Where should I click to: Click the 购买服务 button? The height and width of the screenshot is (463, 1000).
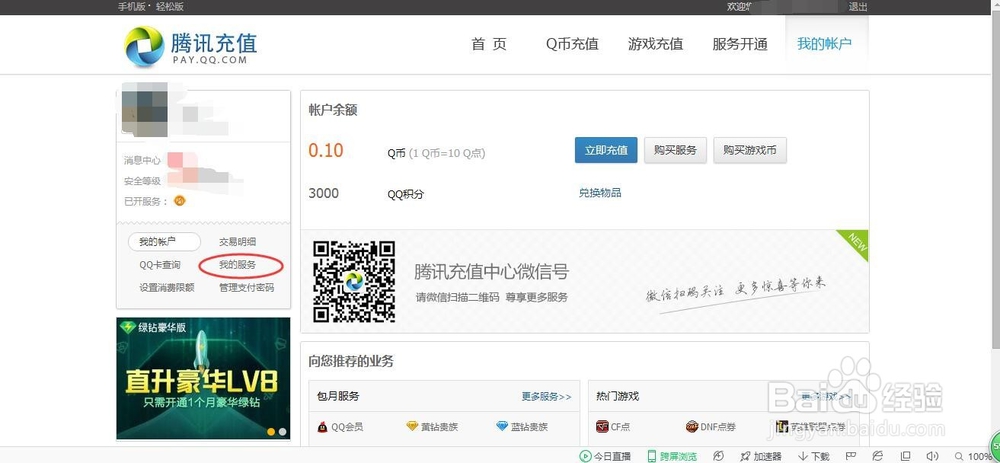click(x=675, y=151)
